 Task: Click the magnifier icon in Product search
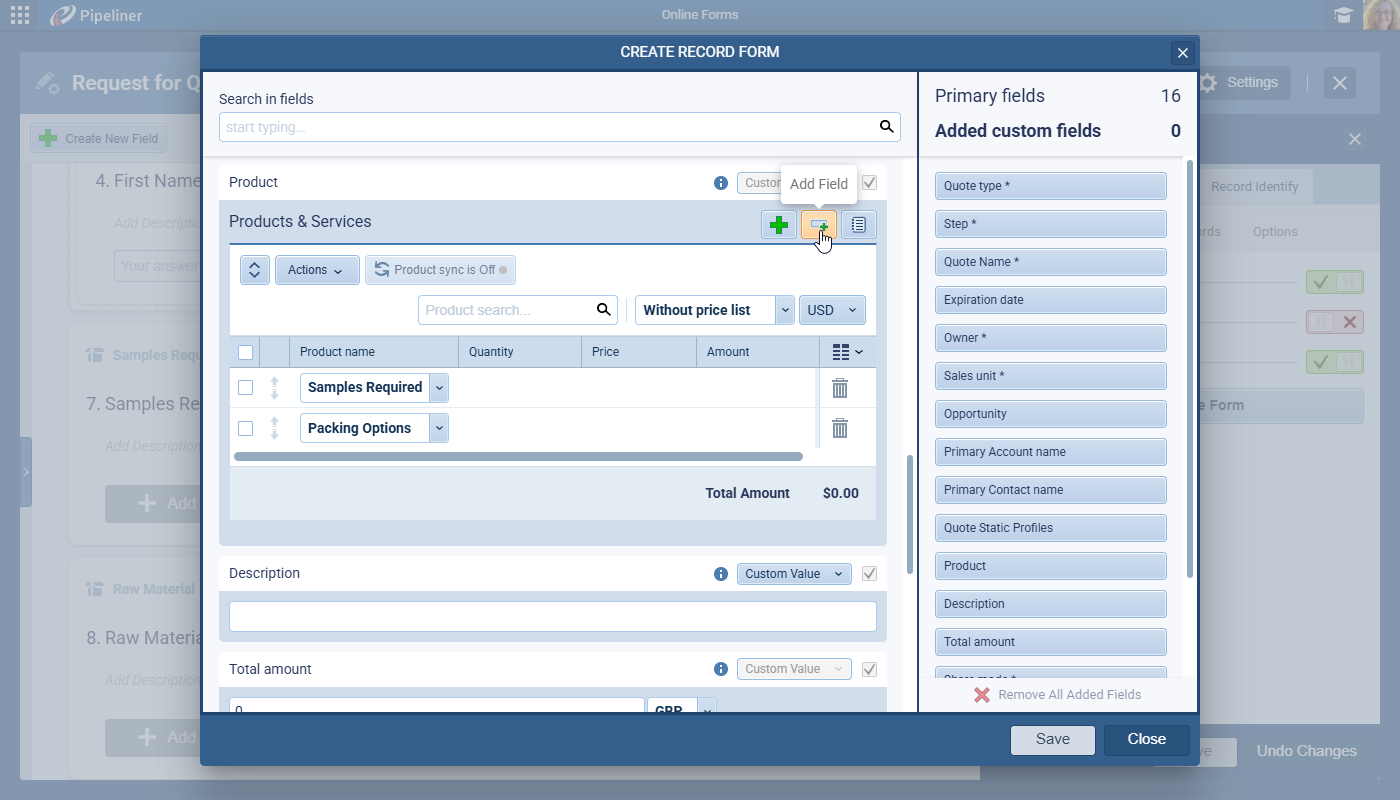pos(603,310)
